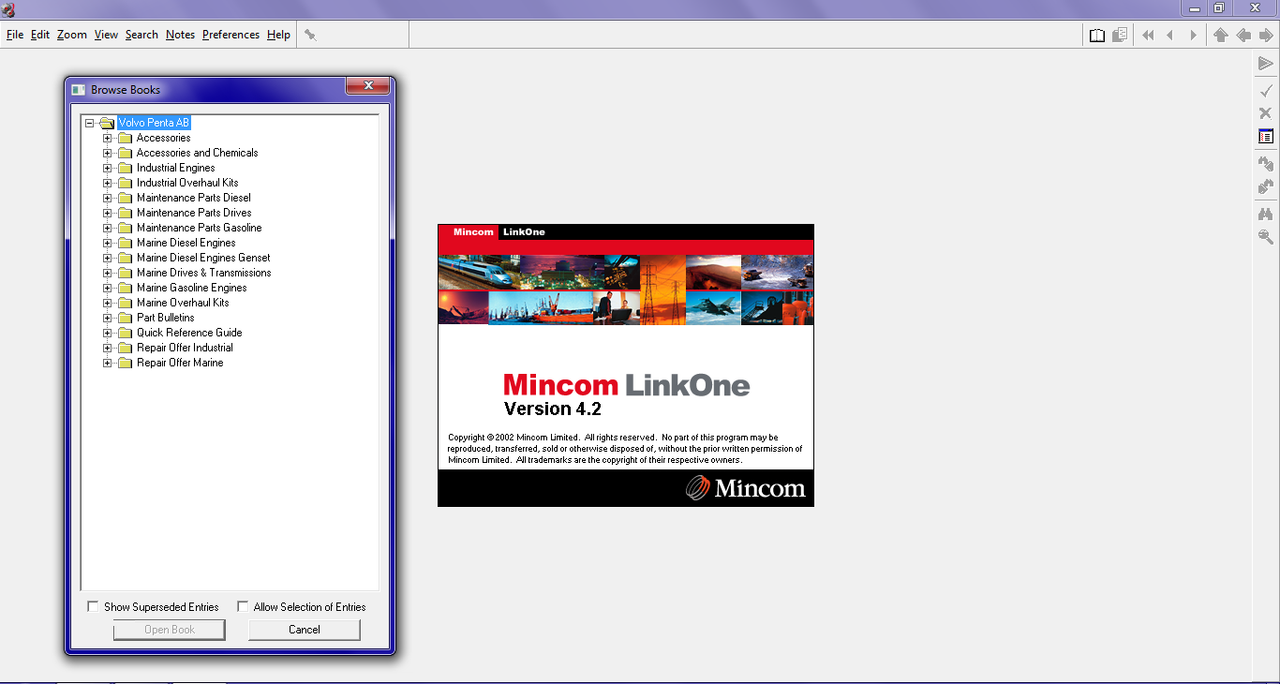Expand the Accessories folder node
Image resolution: width=1280 pixels, height=684 pixels.
pos(108,138)
